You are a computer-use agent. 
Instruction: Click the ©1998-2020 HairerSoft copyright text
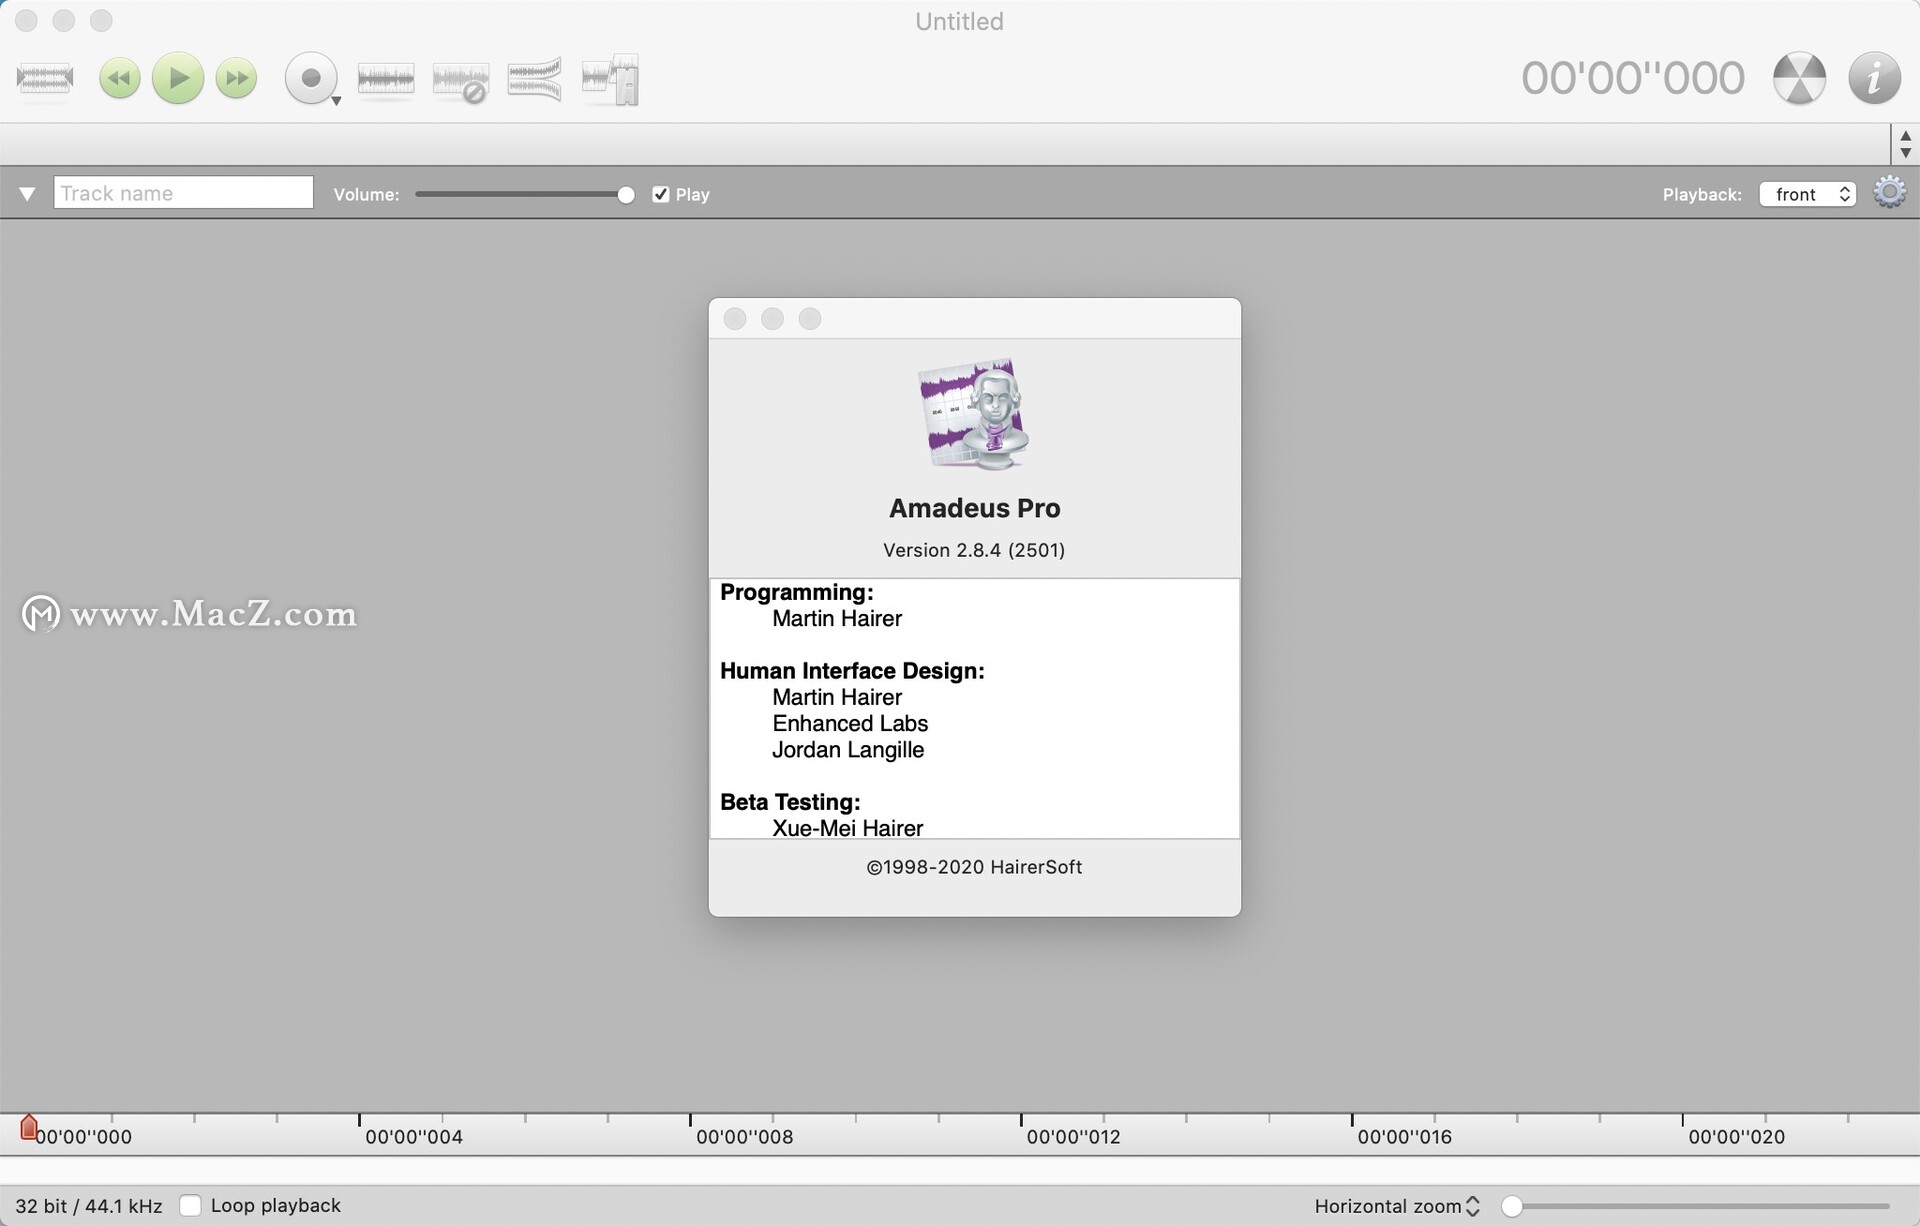tap(974, 867)
